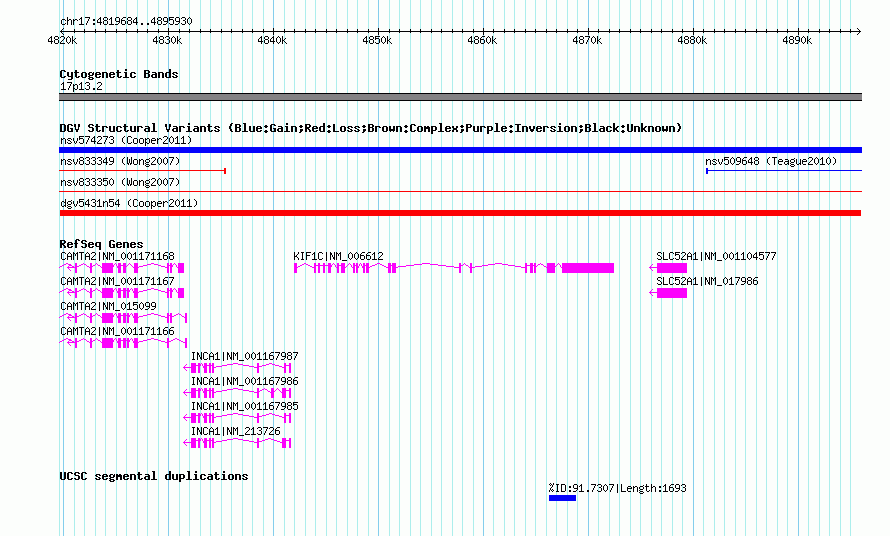Click the SLC52A1 NM_001104577 exon block

672,268
